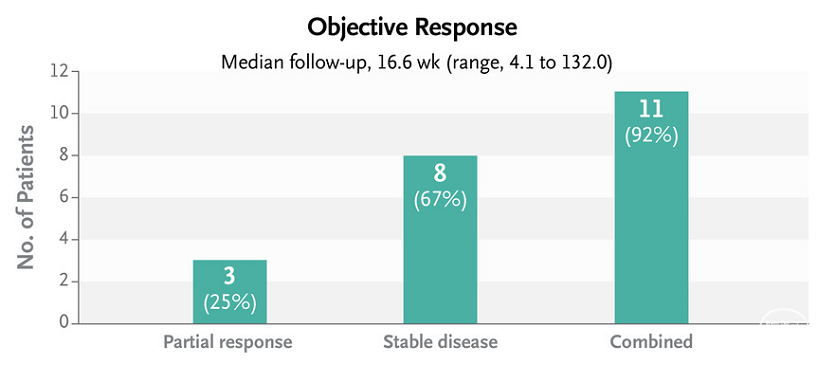The height and width of the screenshot is (365, 822).
Task: Select the Stable disease bar
Action: coord(440,239)
